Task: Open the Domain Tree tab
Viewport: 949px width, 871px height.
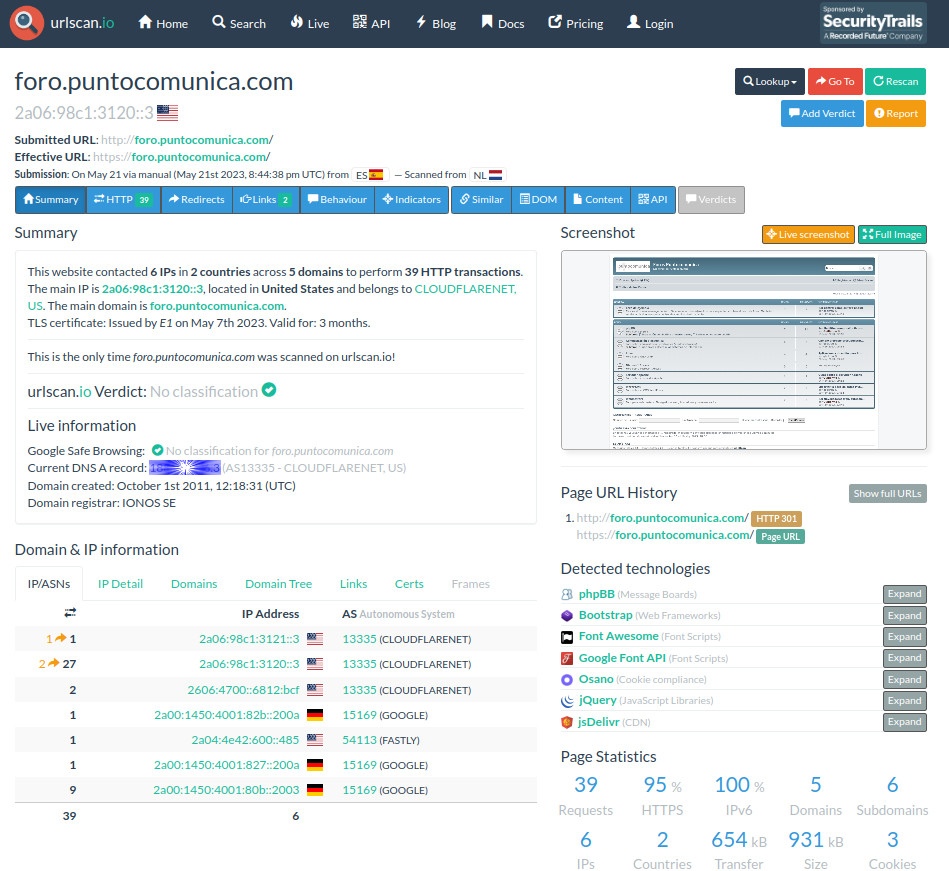Action: tap(278, 584)
